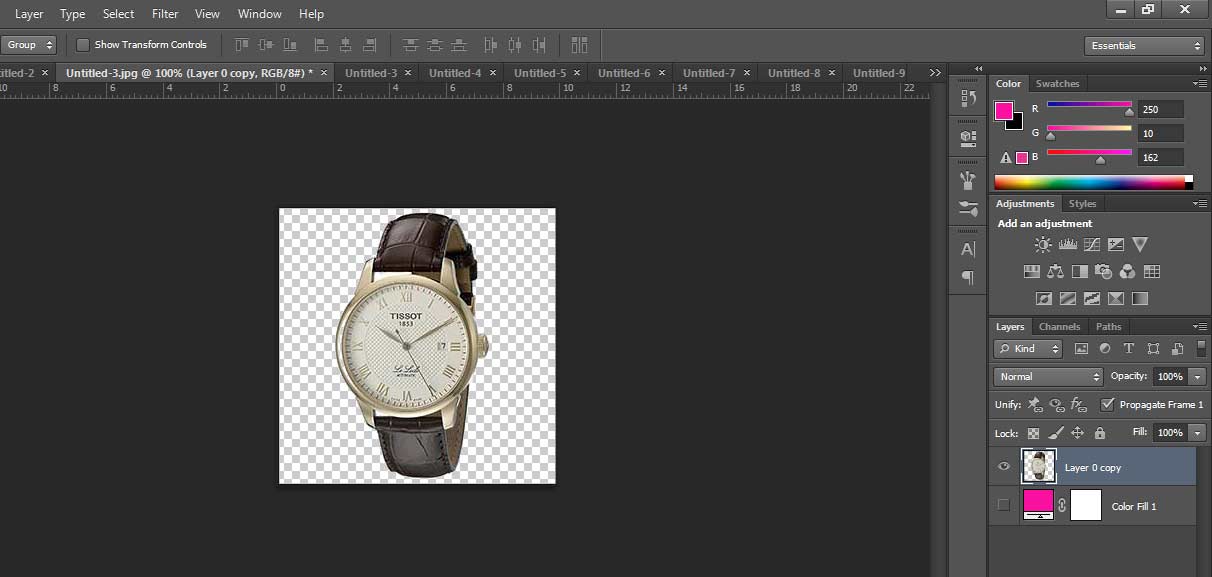Filter layers by smart objects
The height and width of the screenshot is (577, 1212).
[1177, 349]
